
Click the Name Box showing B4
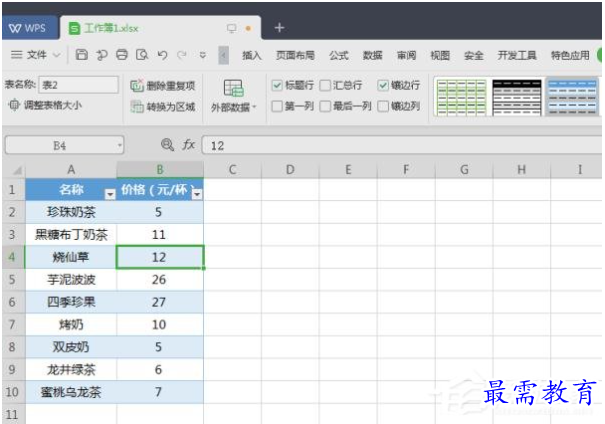point(60,145)
